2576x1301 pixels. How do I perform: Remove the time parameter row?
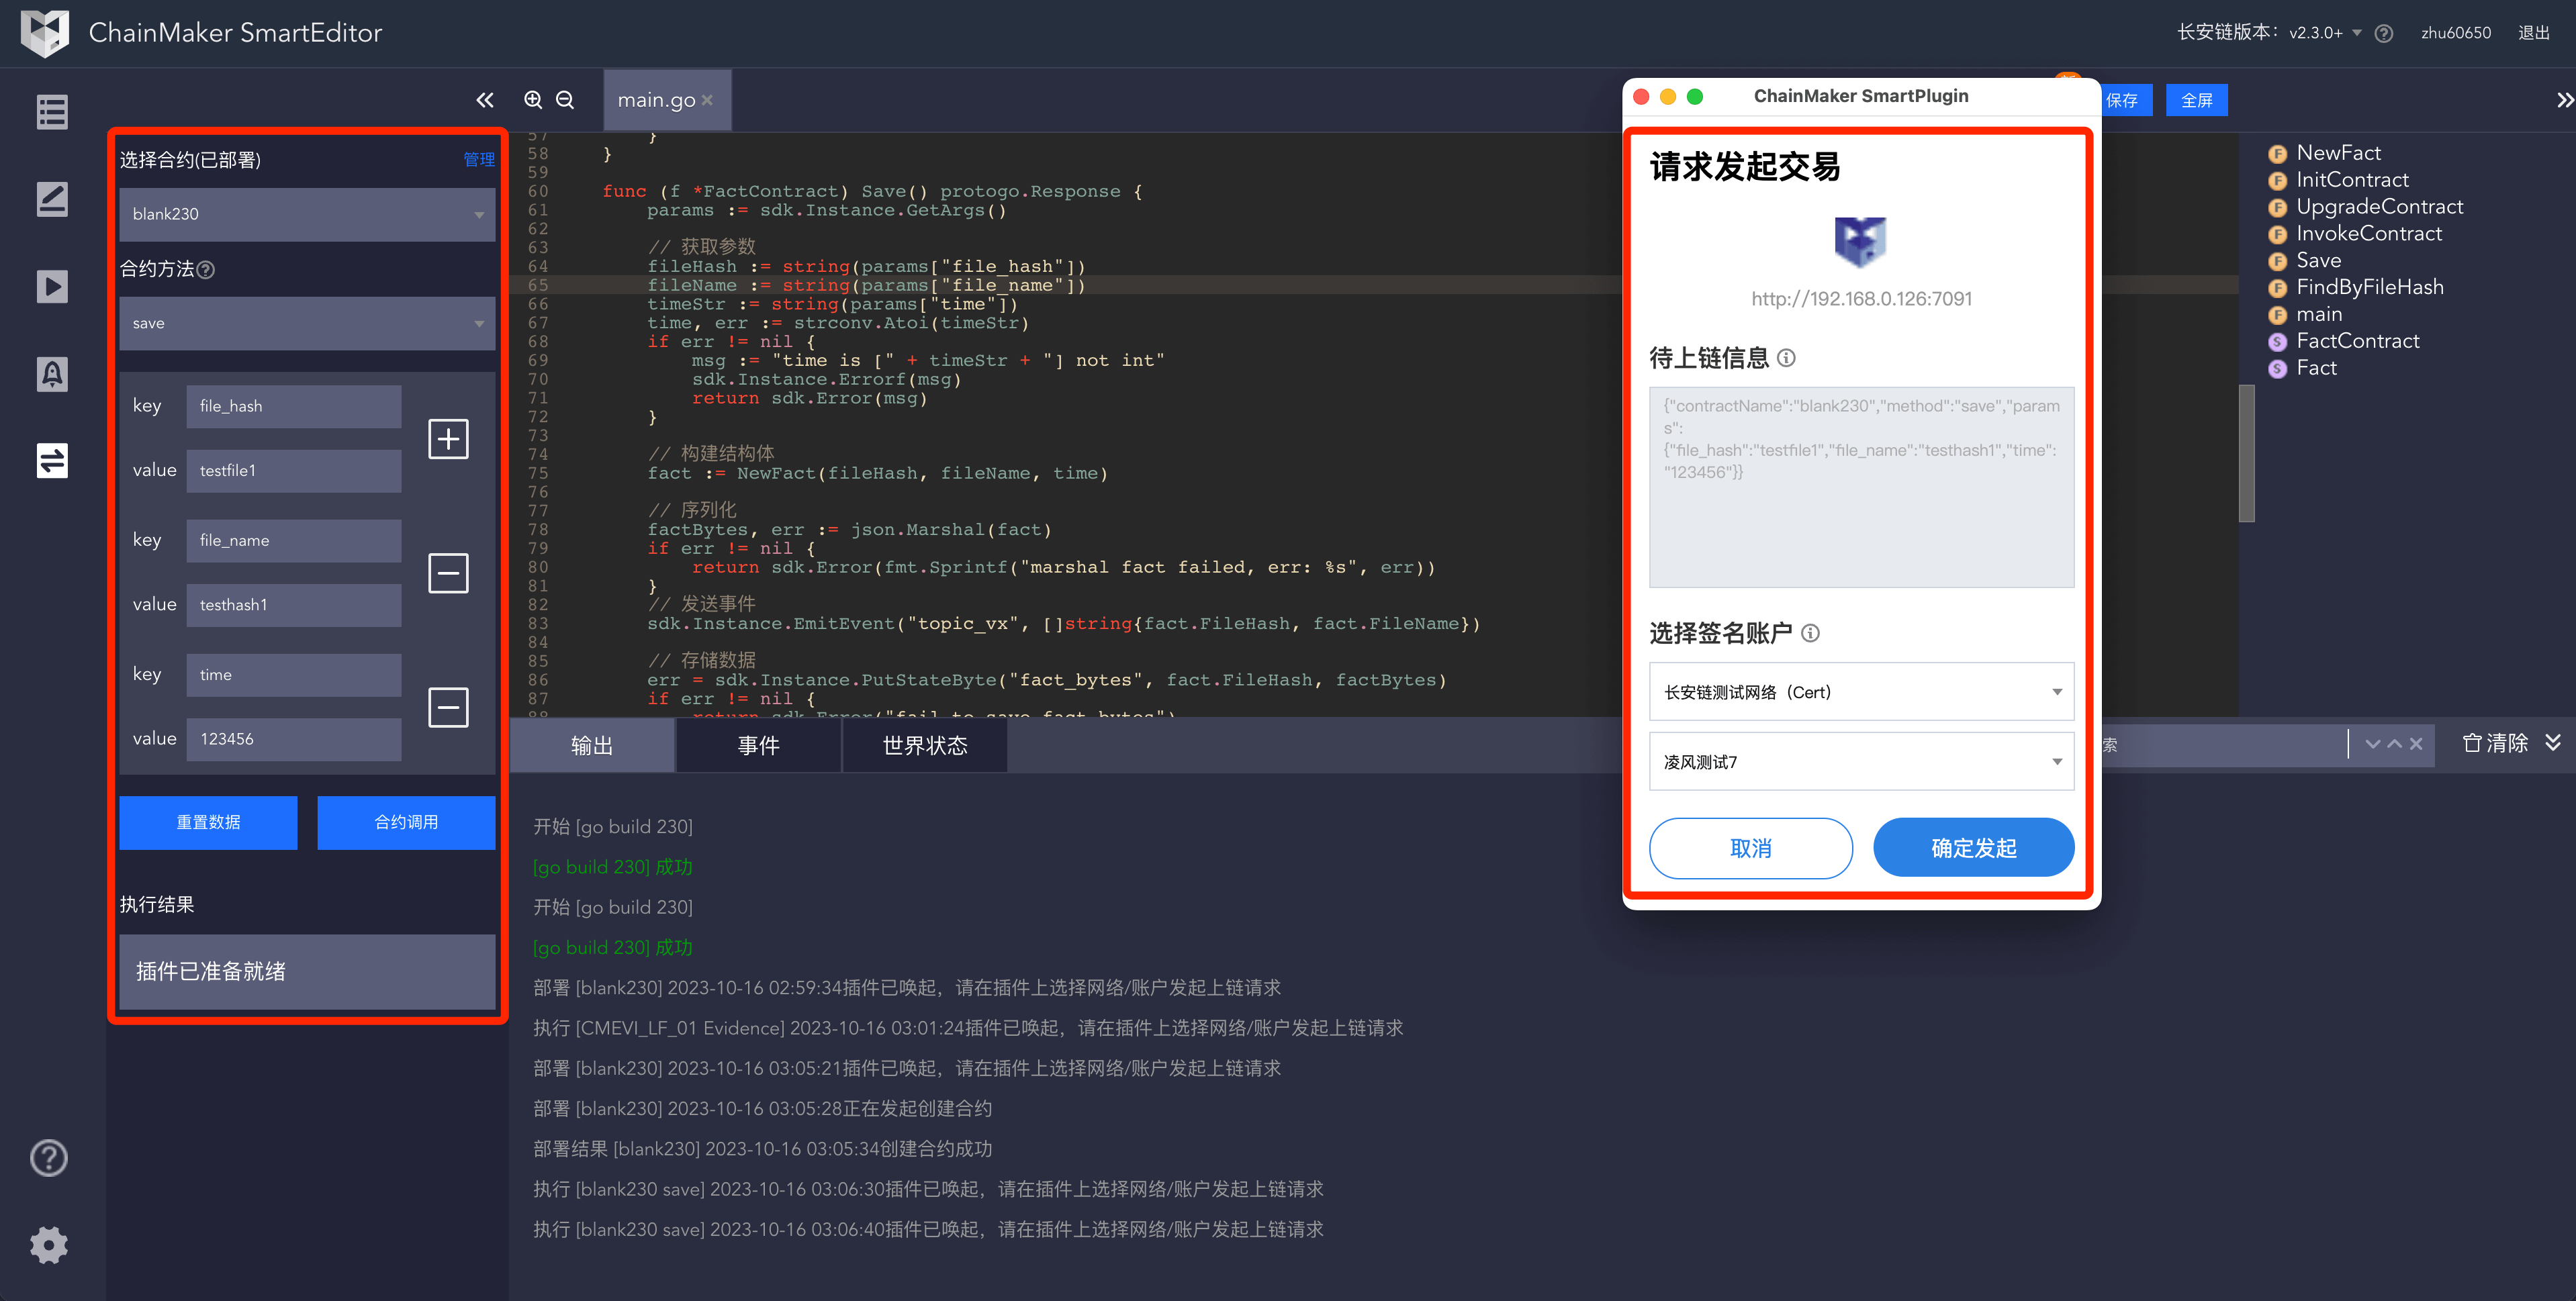pos(448,707)
